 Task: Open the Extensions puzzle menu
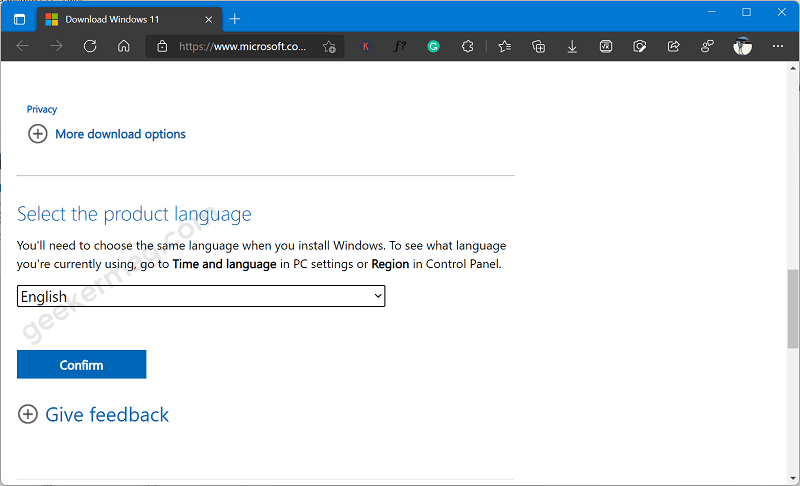[467, 46]
